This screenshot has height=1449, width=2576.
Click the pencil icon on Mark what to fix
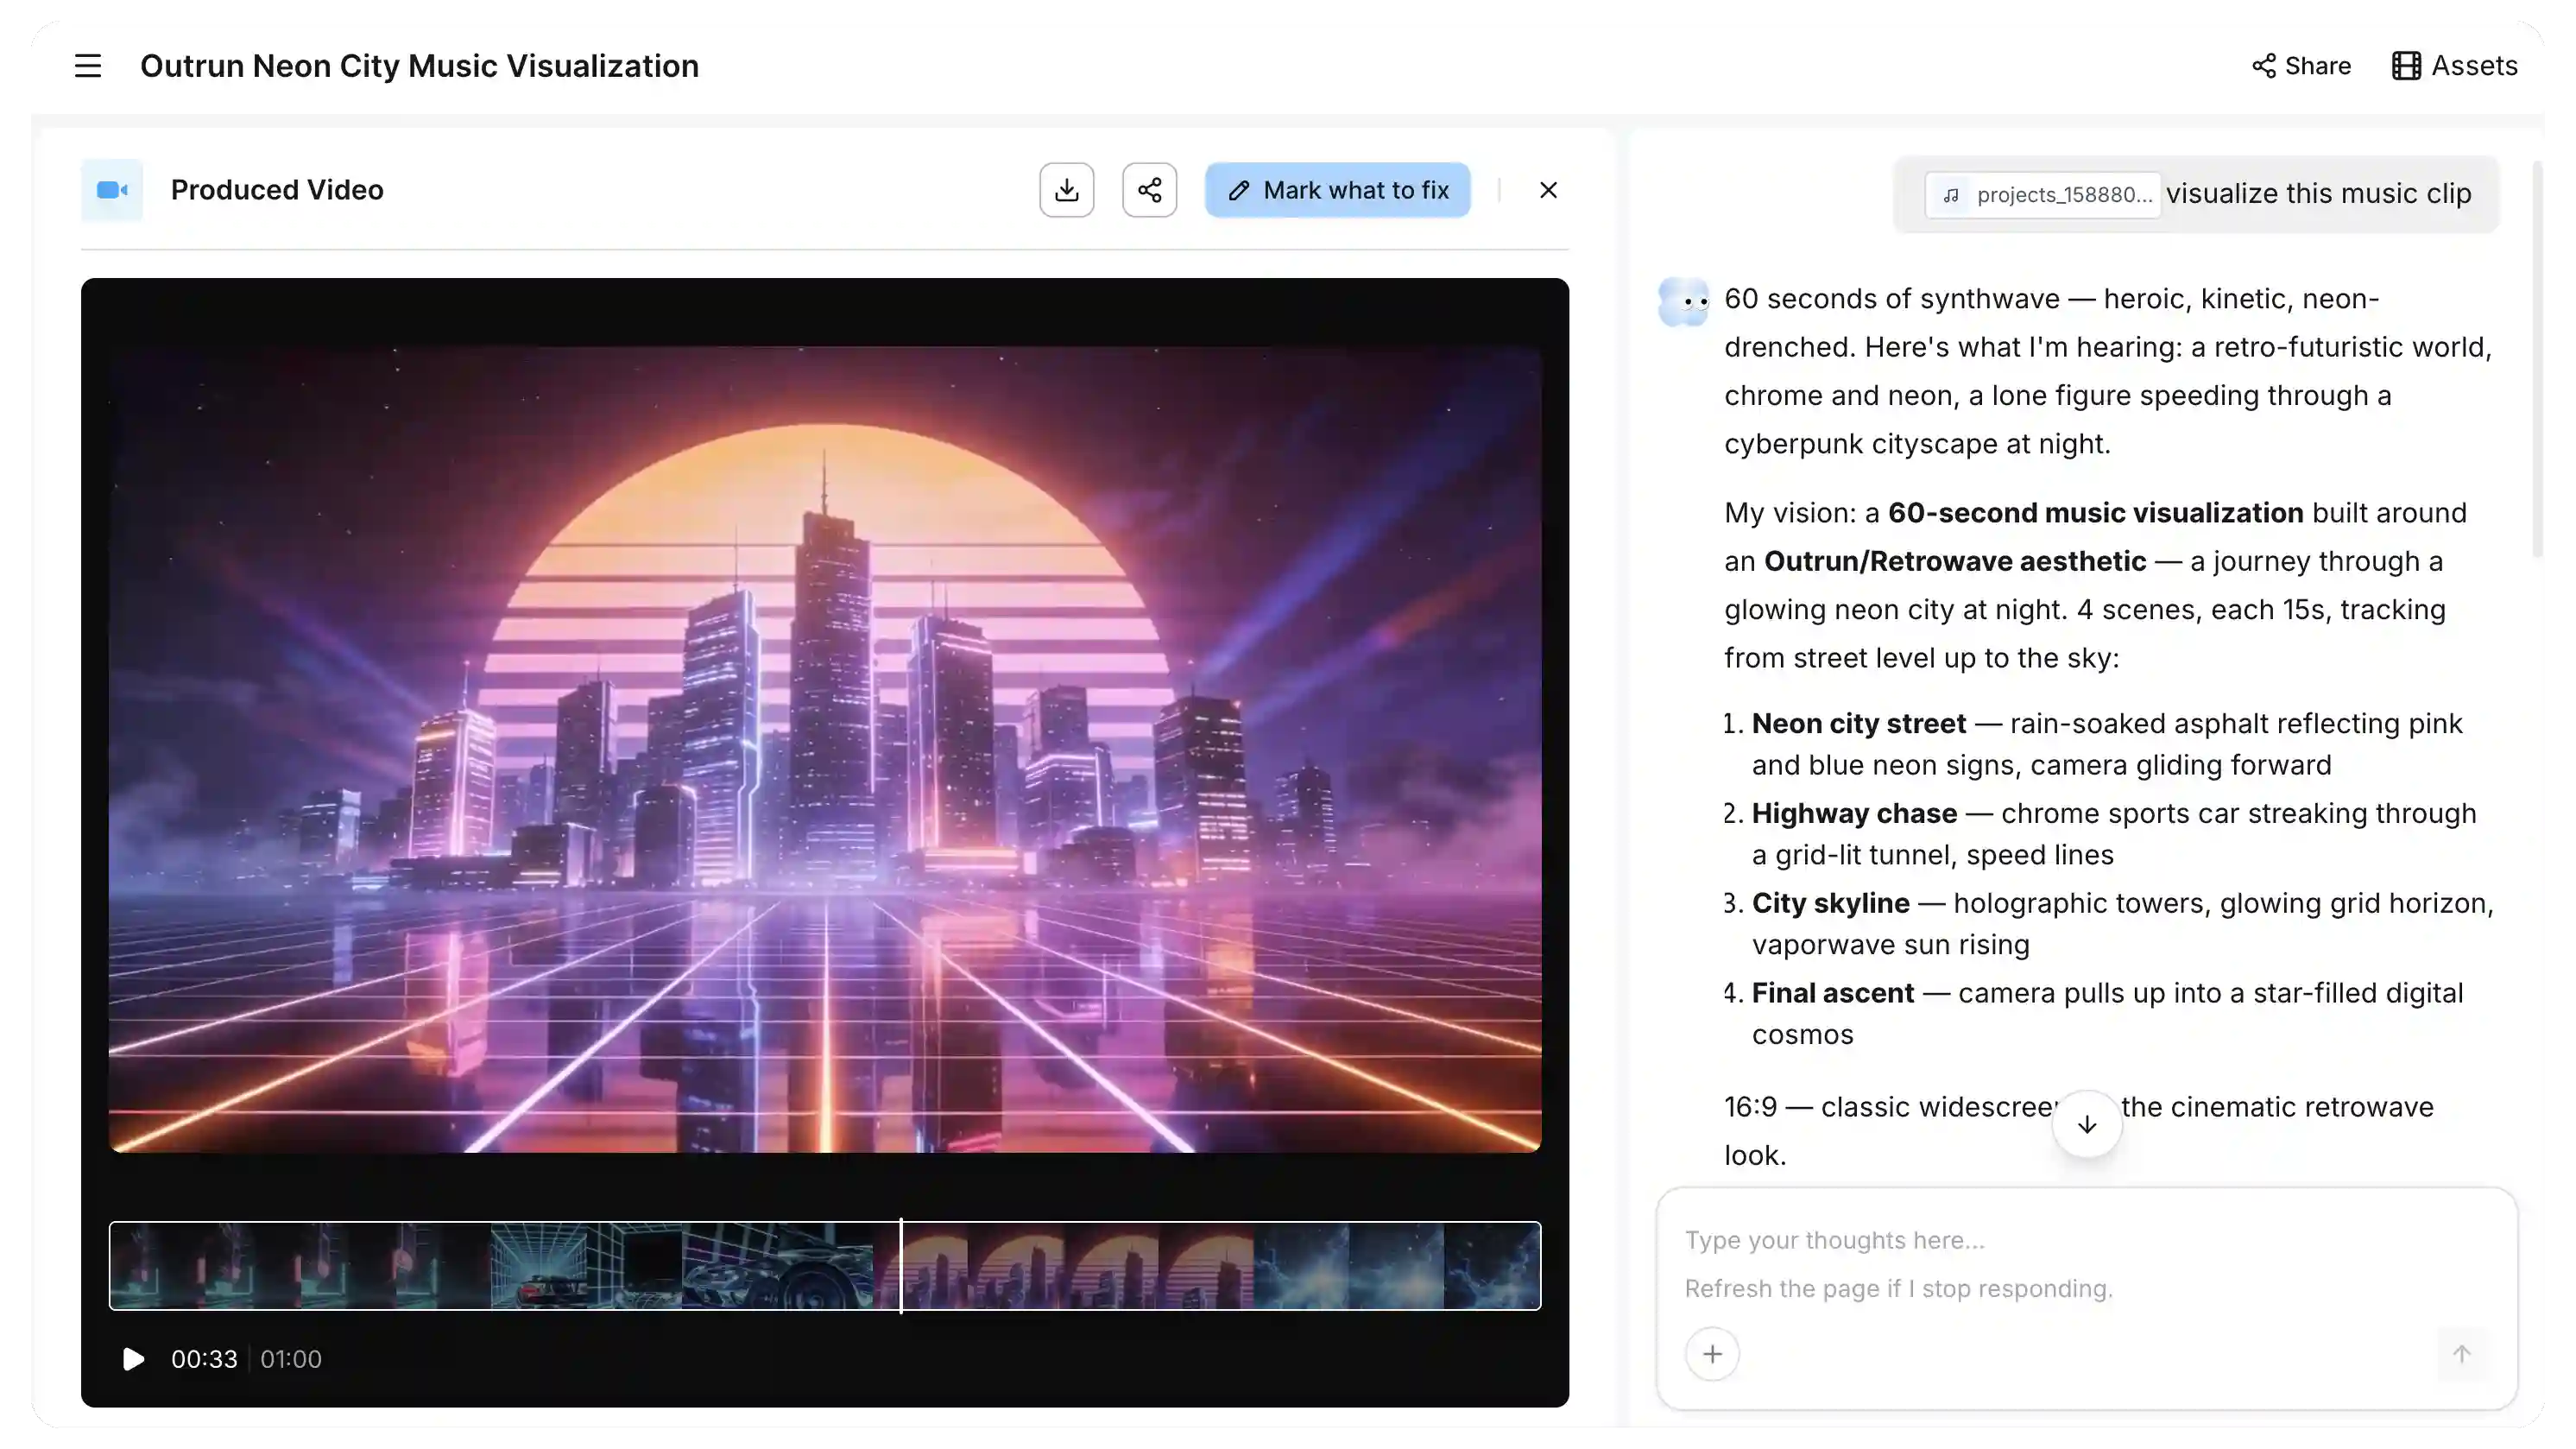pos(1240,190)
